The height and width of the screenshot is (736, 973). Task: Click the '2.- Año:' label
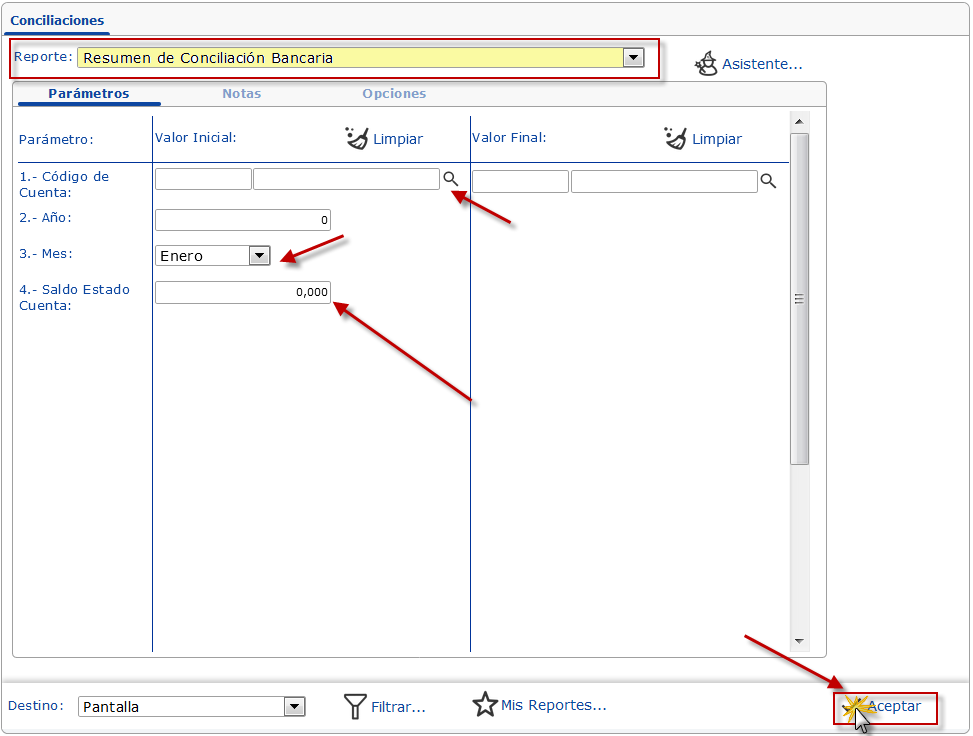[45, 217]
